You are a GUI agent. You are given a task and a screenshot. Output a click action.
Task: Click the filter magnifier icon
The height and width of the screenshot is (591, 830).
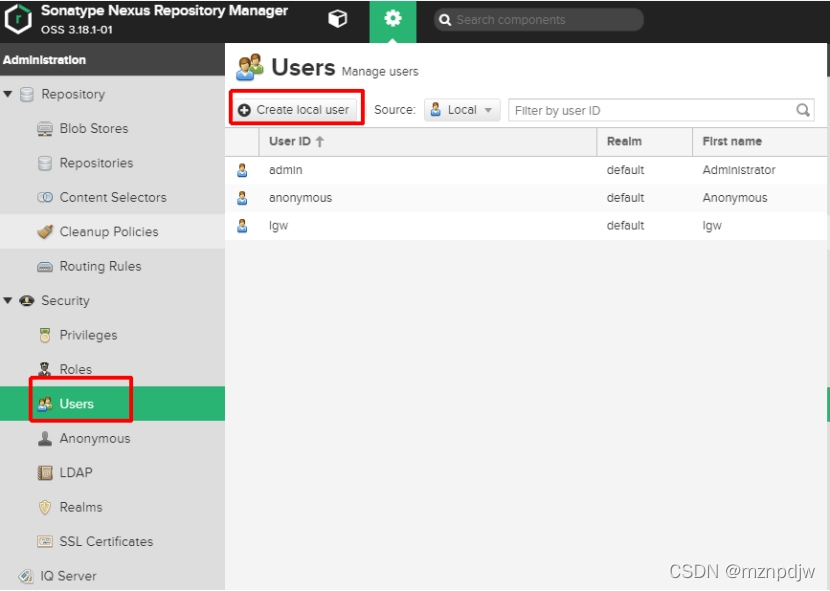point(803,110)
